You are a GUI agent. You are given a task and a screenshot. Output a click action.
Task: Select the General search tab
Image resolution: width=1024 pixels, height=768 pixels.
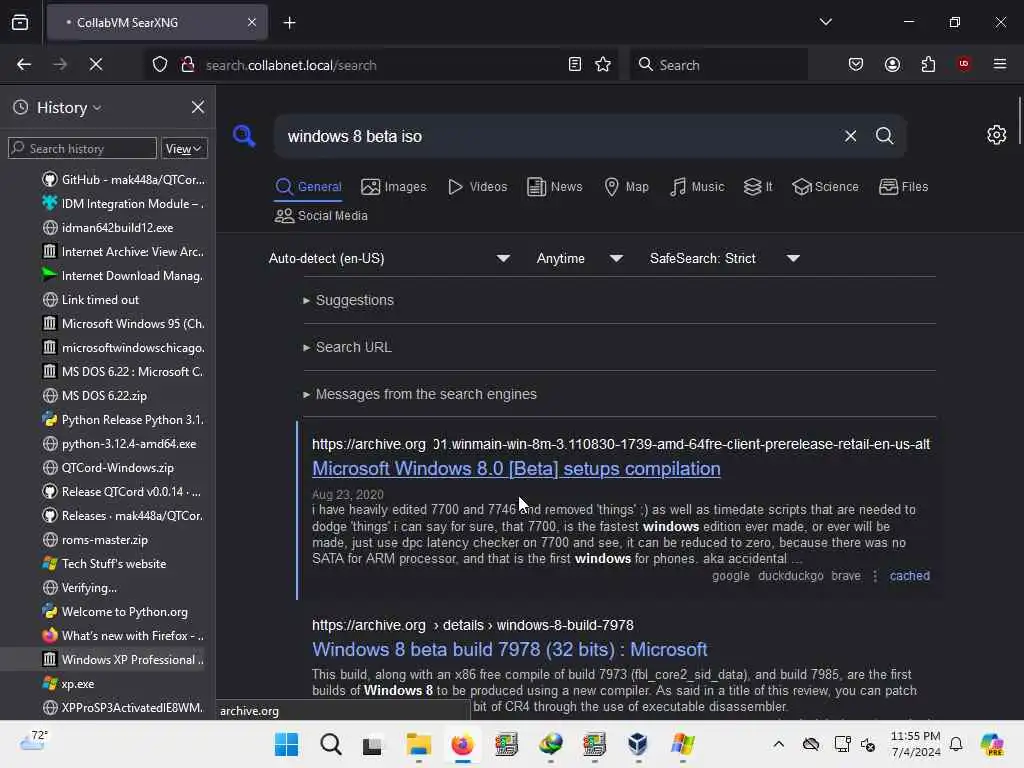(308, 187)
